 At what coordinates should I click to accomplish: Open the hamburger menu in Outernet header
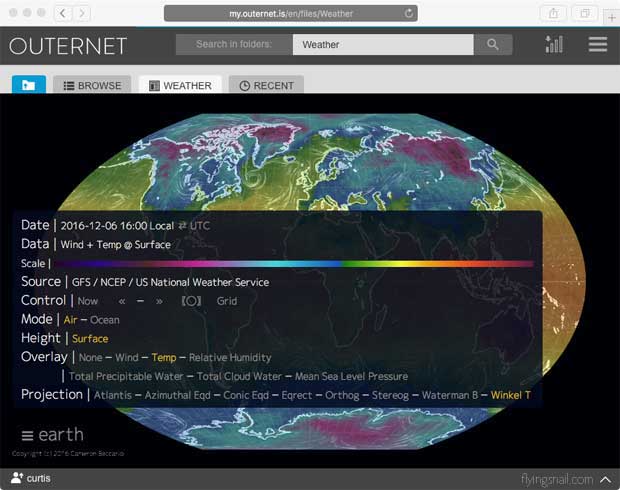(x=597, y=44)
